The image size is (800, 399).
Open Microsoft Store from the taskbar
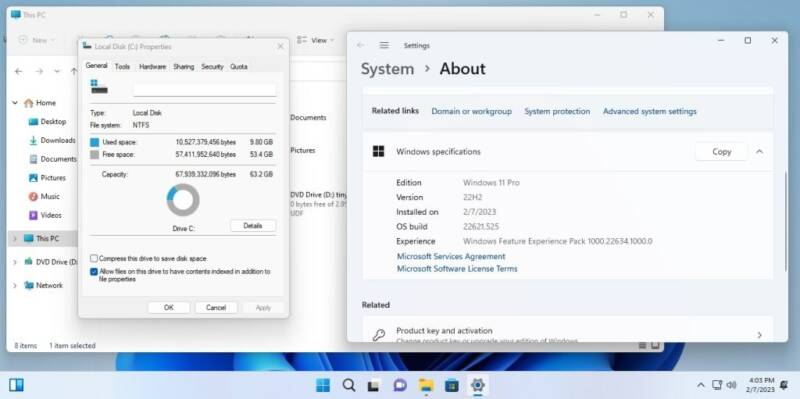point(452,385)
